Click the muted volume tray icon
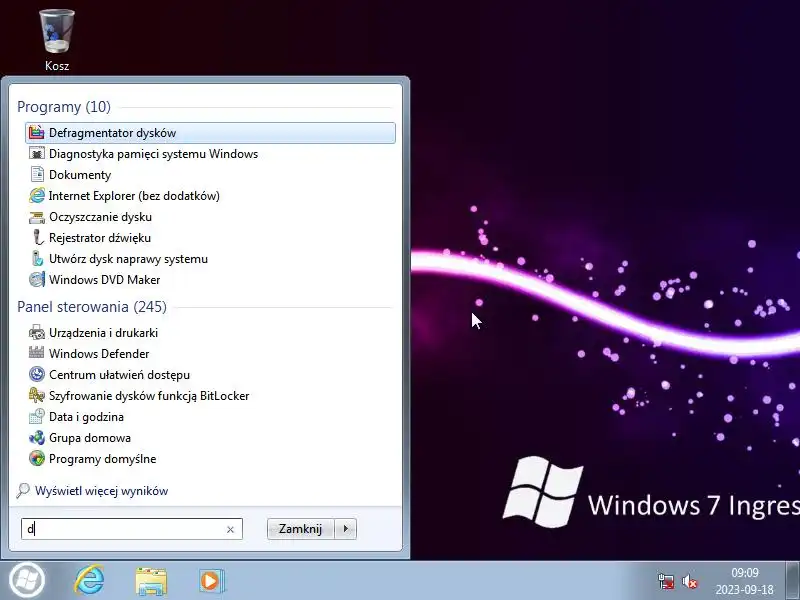 [x=689, y=581]
